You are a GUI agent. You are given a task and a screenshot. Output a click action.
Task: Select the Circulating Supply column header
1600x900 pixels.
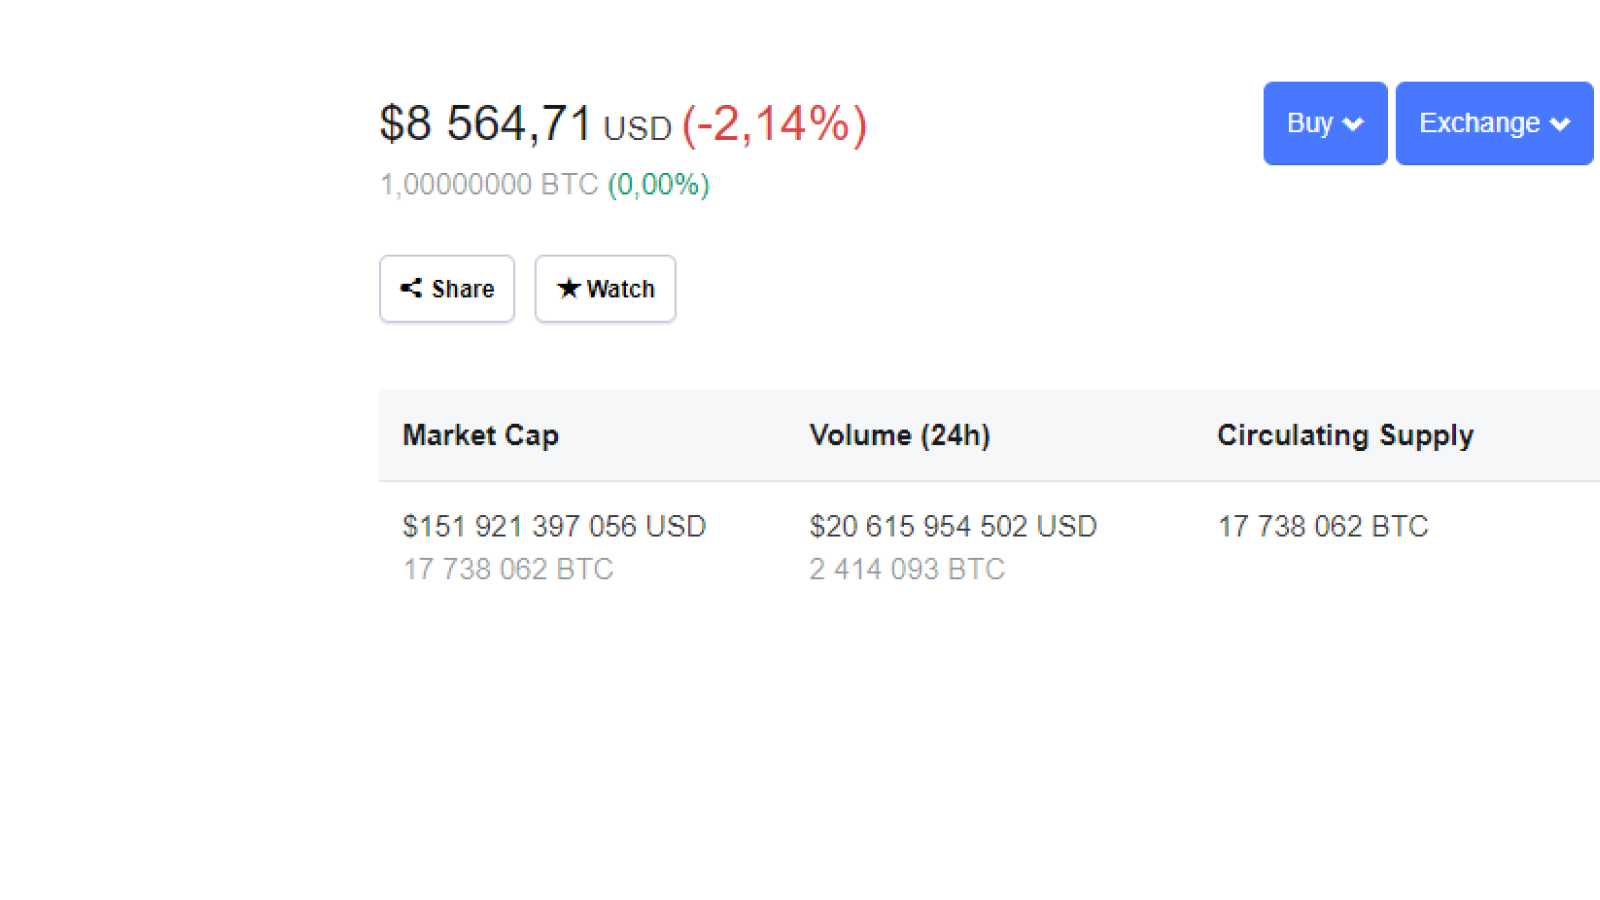tap(1345, 435)
